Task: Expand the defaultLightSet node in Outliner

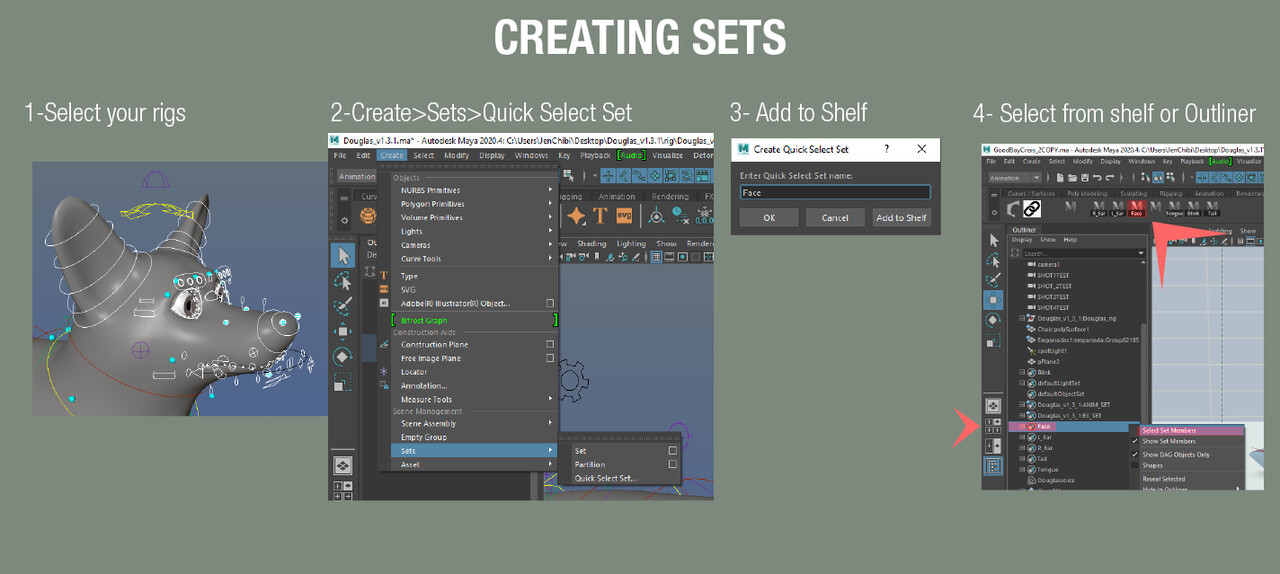Action: click(x=1022, y=383)
